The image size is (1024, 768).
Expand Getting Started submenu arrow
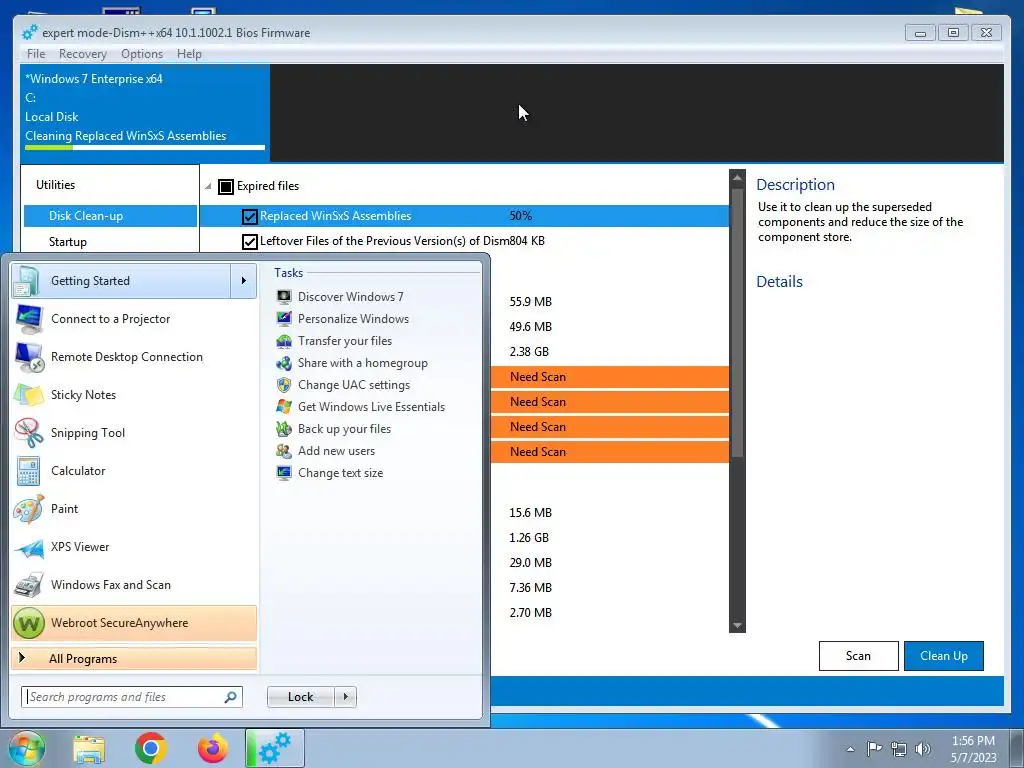(244, 281)
